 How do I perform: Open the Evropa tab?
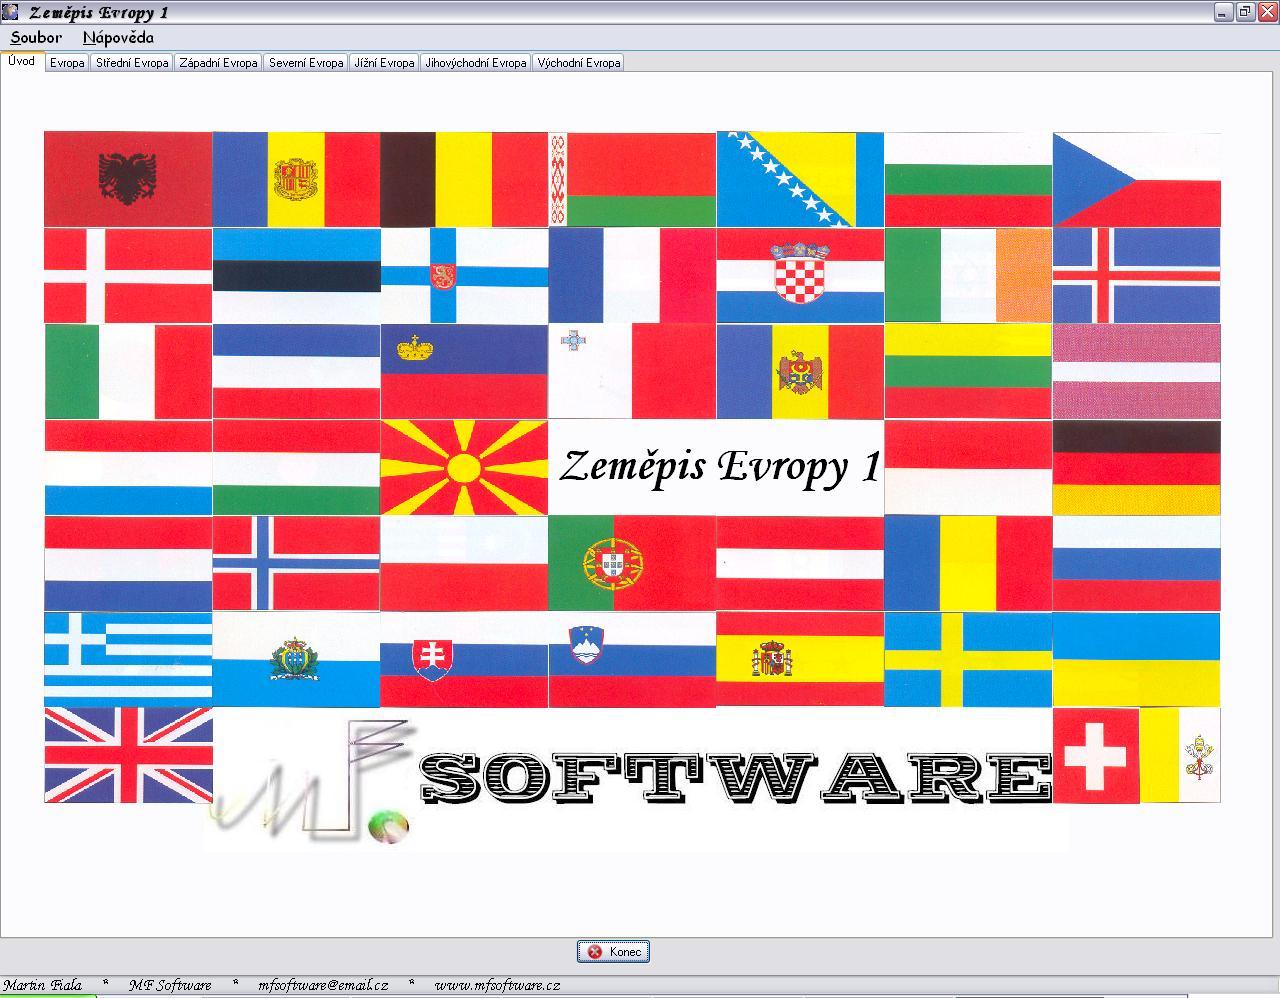tap(67, 63)
